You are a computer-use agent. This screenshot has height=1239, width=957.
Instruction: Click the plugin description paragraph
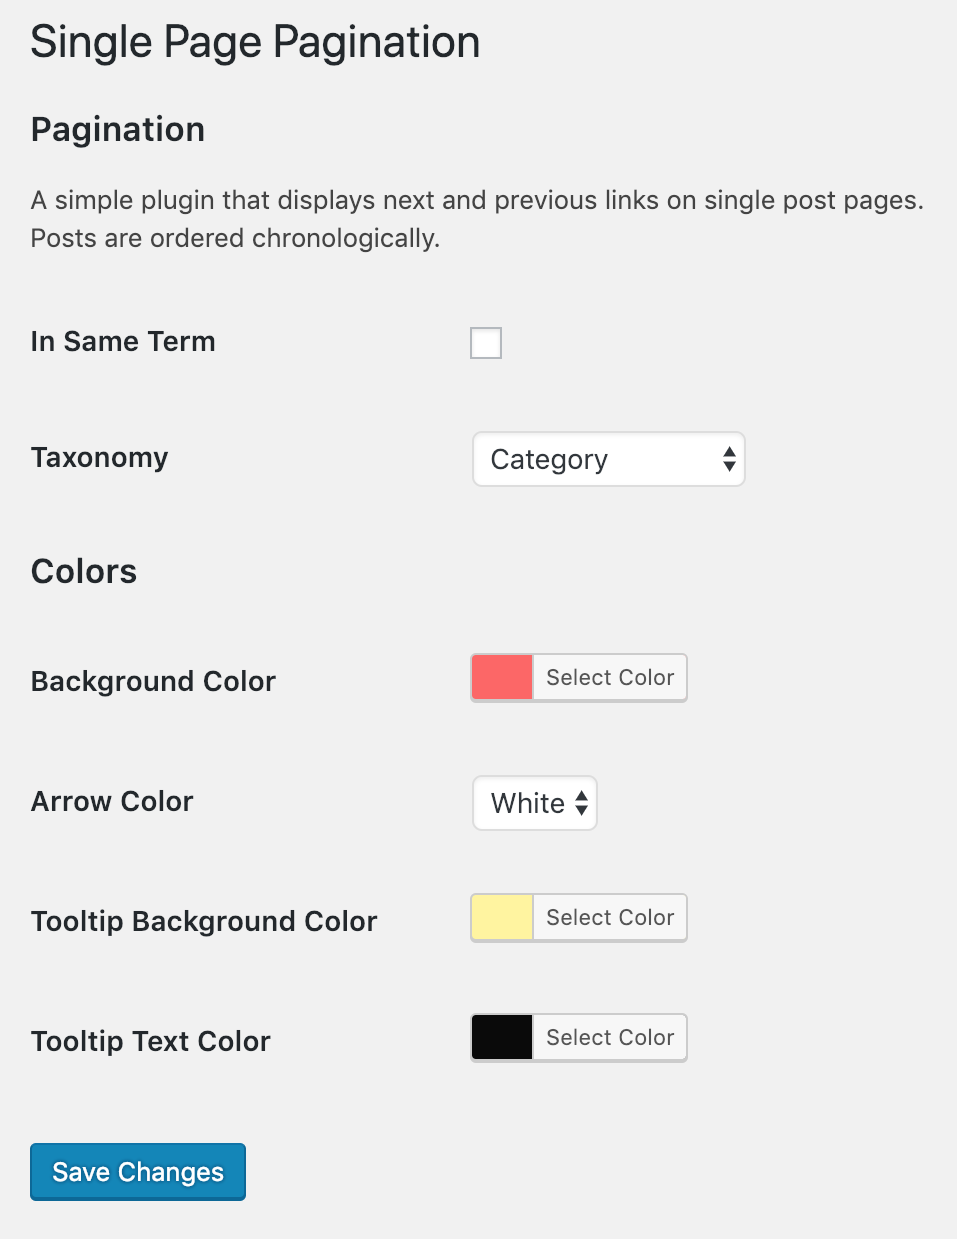click(476, 219)
